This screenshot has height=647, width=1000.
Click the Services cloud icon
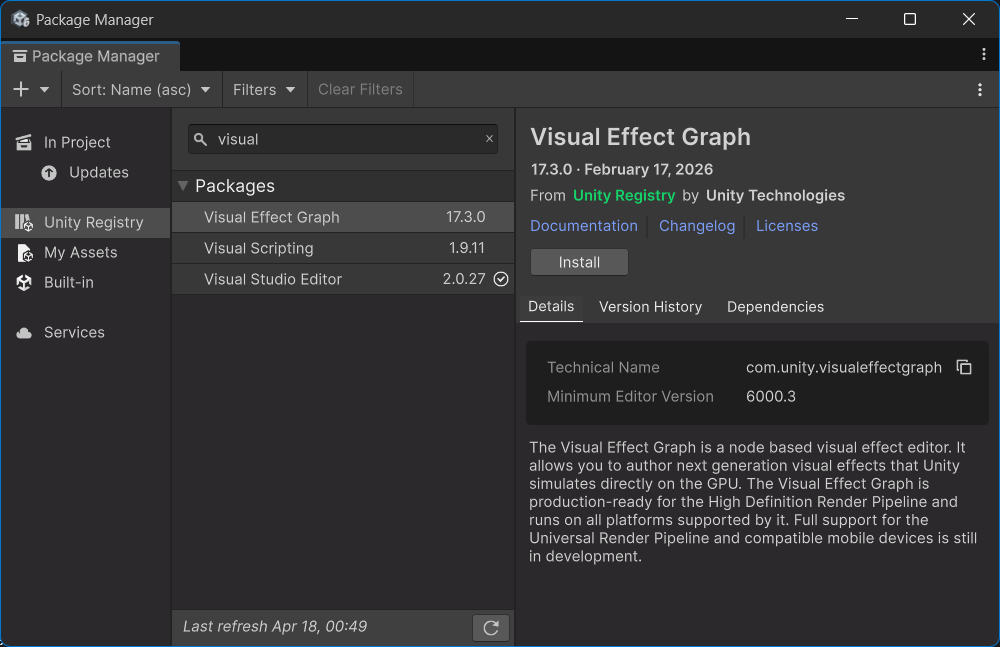[24, 333]
